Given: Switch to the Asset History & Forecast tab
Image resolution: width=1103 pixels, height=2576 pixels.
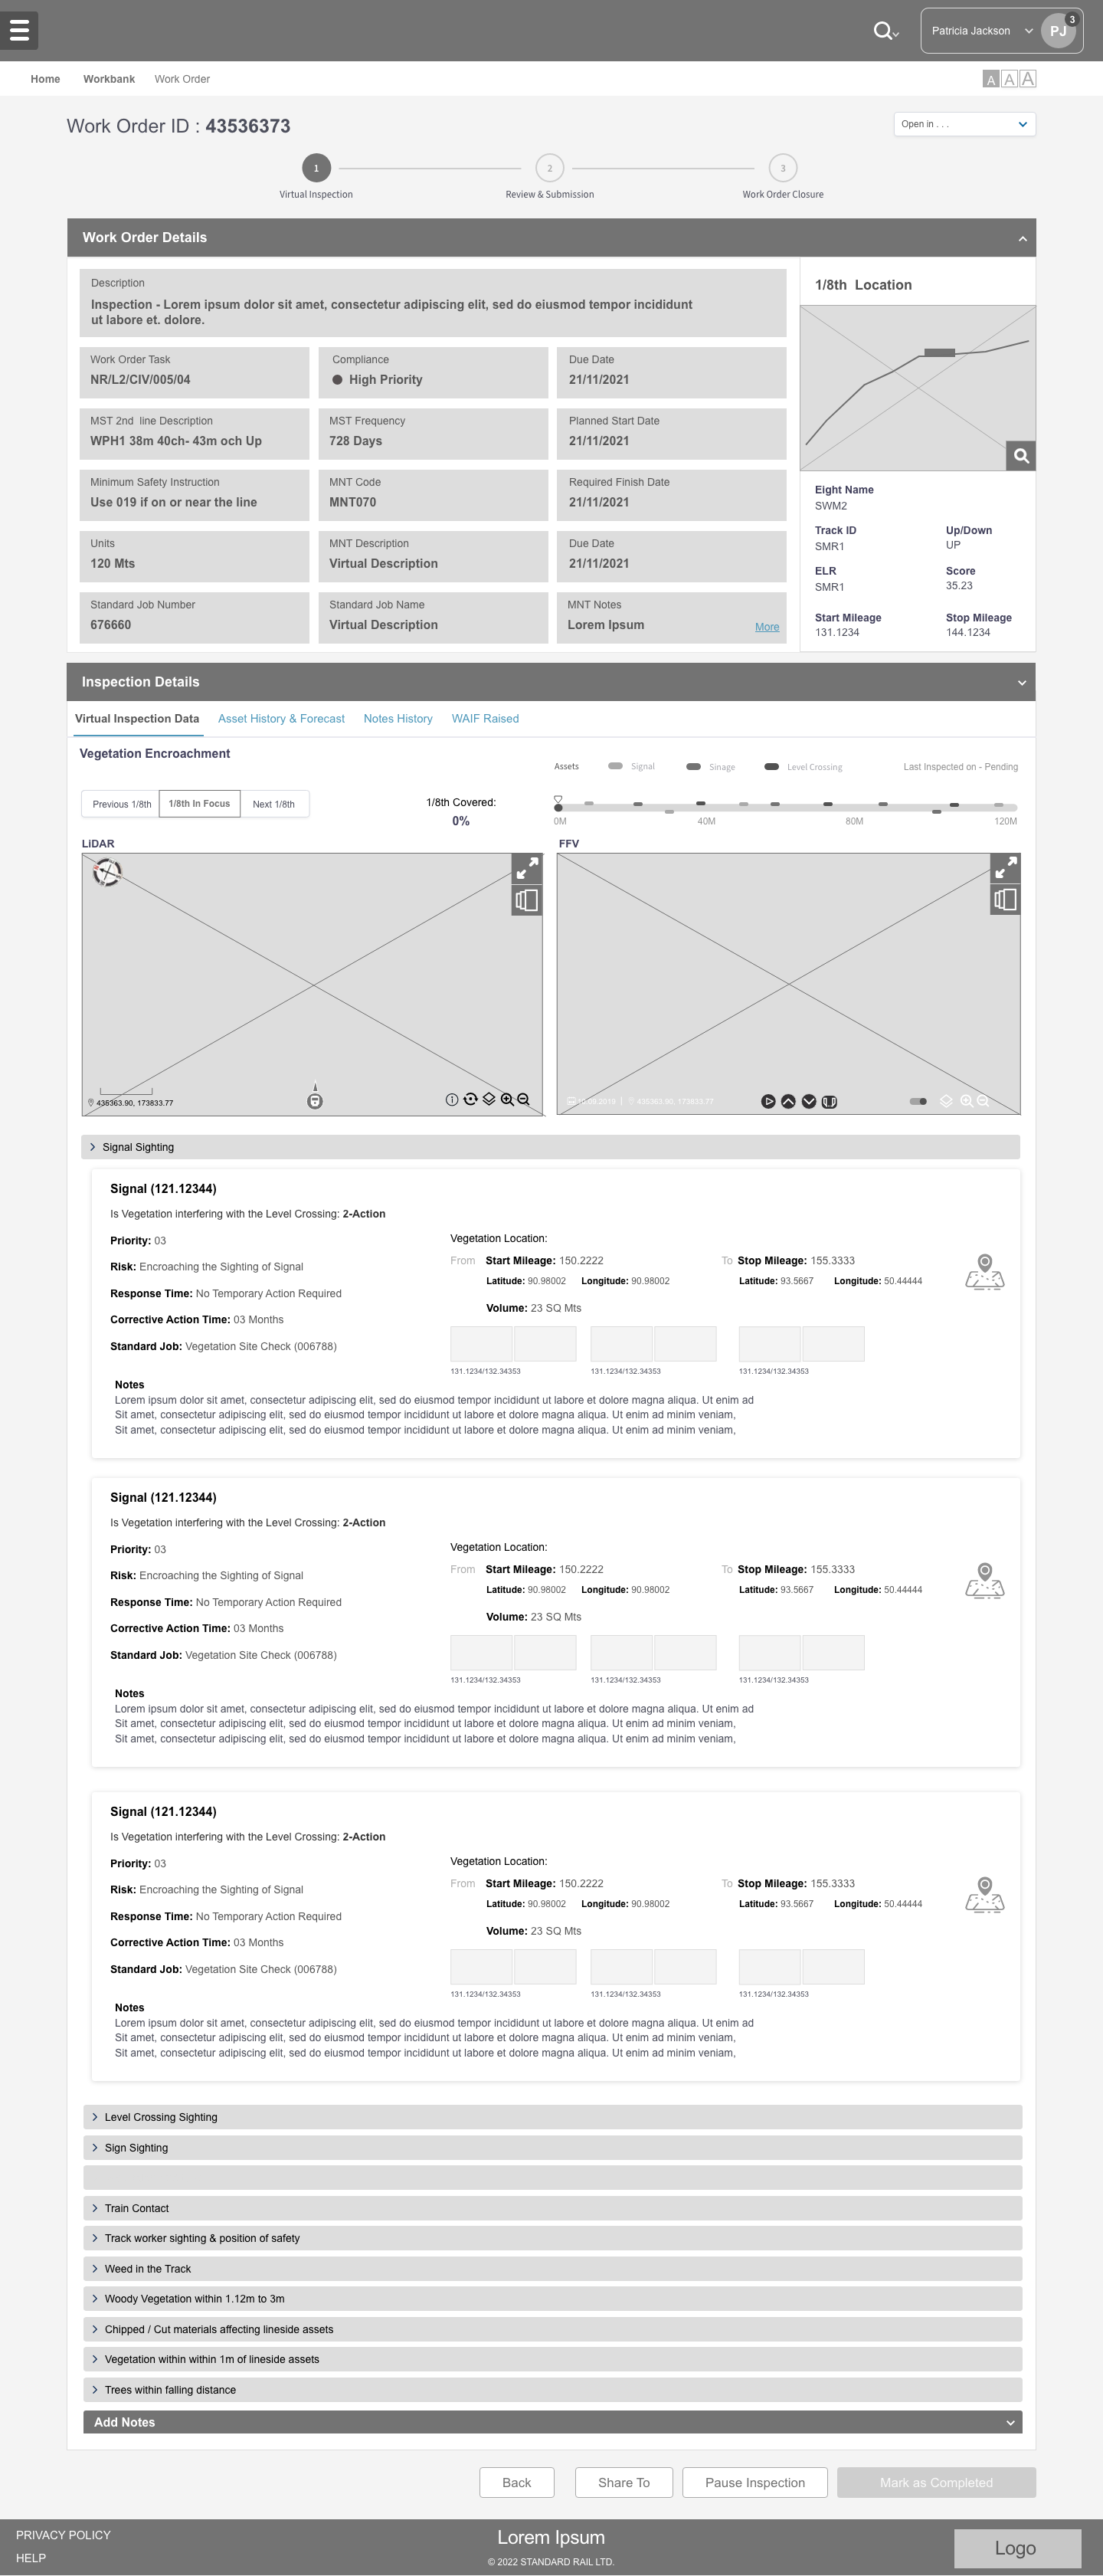Looking at the screenshot, I should pos(281,719).
